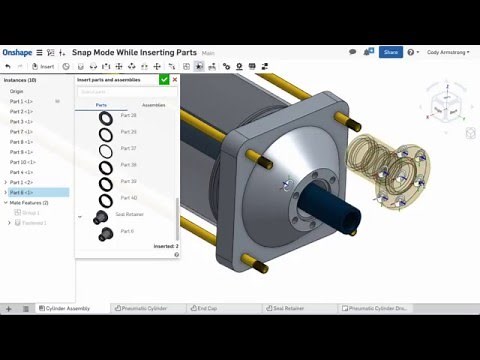Viewport: 480px width, 360px height.
Task: Select the Pin slot mate tool
Action: [144, 67]
